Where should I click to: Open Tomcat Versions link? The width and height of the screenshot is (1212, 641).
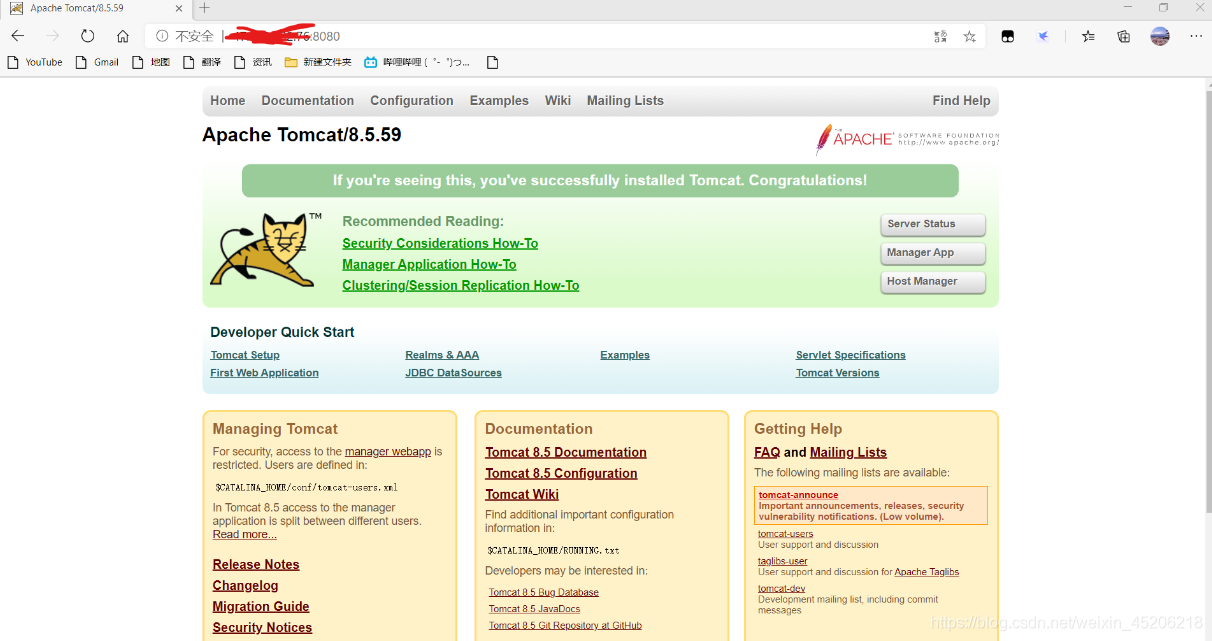[x=838, y=373]
